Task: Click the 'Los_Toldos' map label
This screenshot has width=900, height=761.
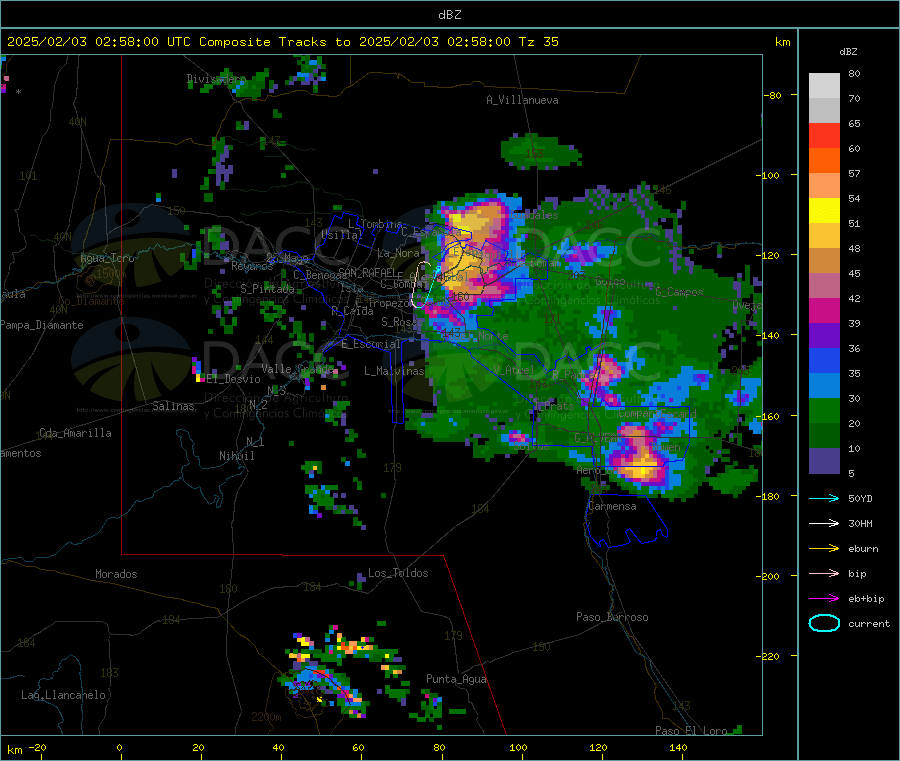Action: pyautogui.click(x=398, y=573)
